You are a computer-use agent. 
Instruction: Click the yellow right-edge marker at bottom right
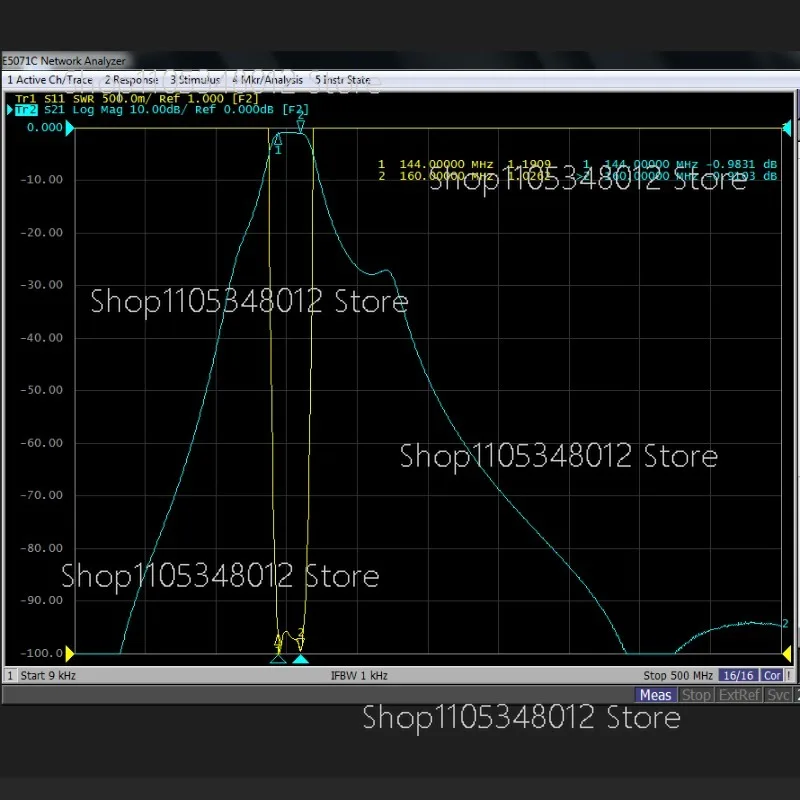[787, 653]
